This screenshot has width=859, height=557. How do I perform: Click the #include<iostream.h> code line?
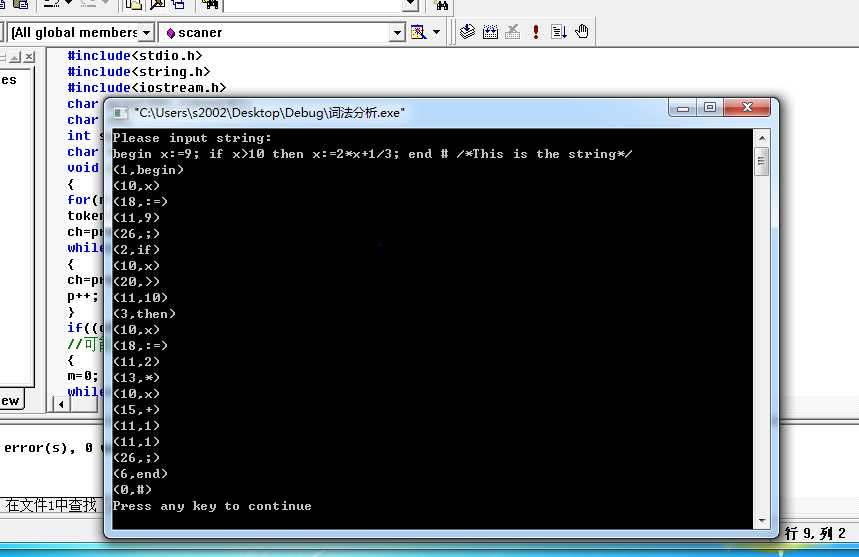coord(146,88)
